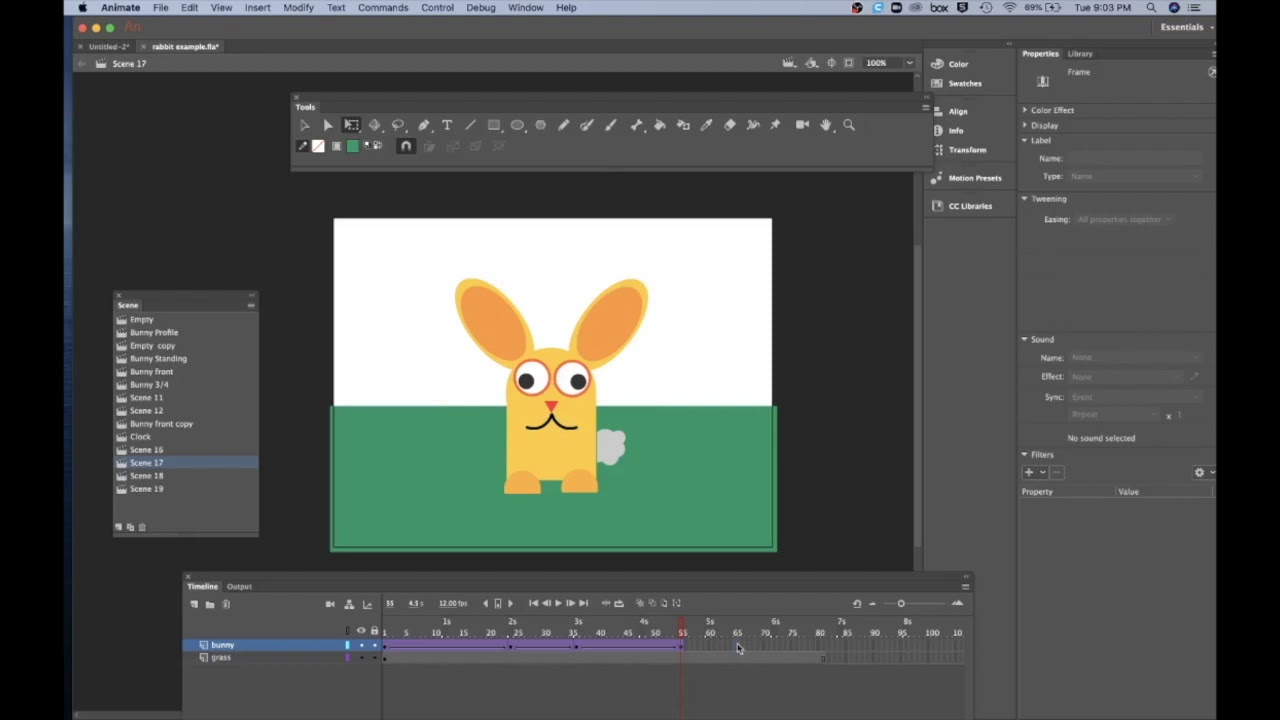Switch to the Properties tab
Image resolution: width=1280 pixels, height=720 pixels.
1040,54
